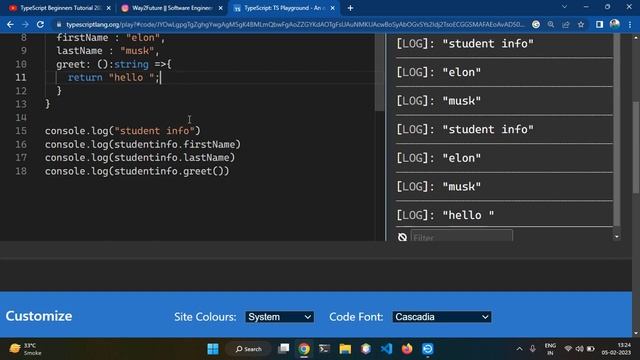Screen dimensions: 640x360
Task: Open the Windows Start menu
Action: 213,349
